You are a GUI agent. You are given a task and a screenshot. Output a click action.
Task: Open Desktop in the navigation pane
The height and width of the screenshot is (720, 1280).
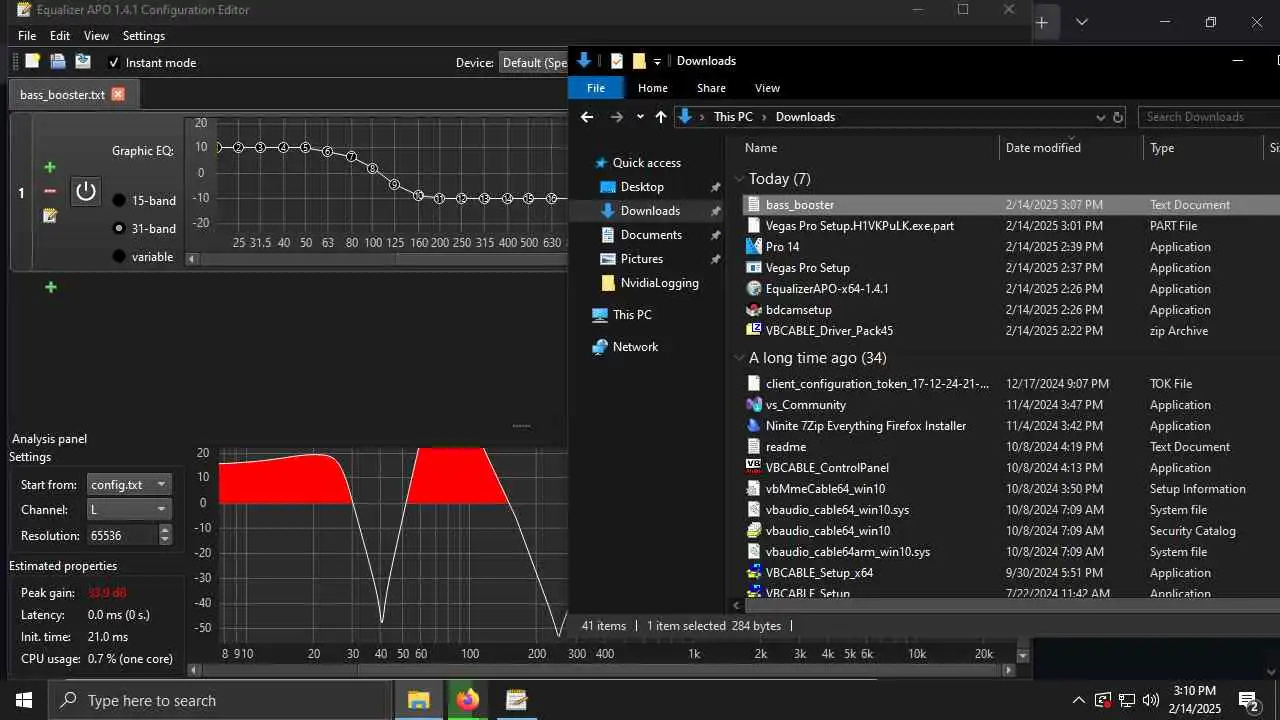pos(641,187)
